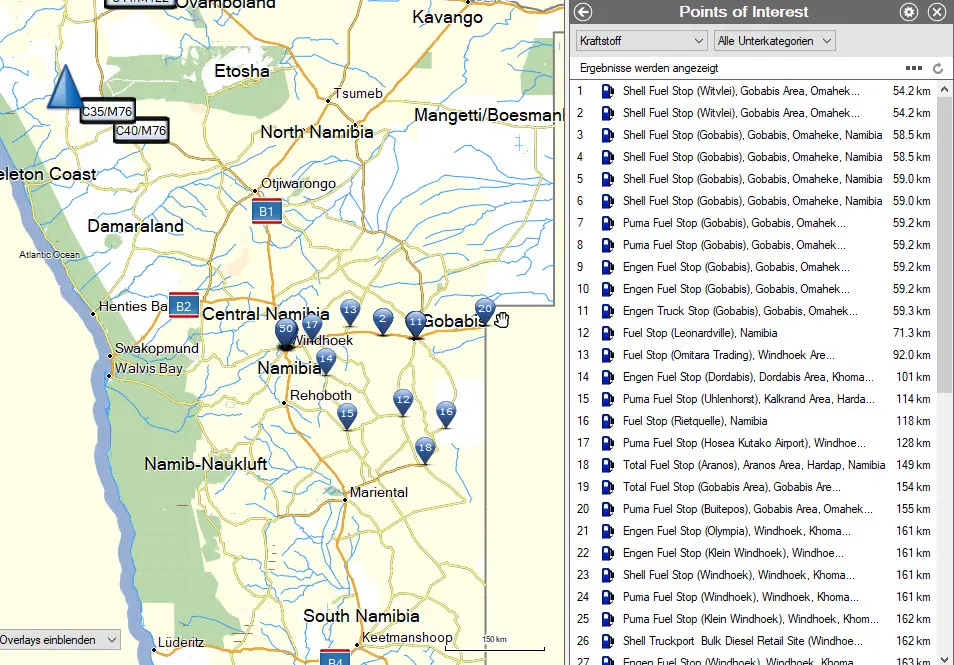This screenshot has height=665, width=954.
Task: Select Puma Fuel Stop (Hosea Kutako Airport)
Action: 754,443
